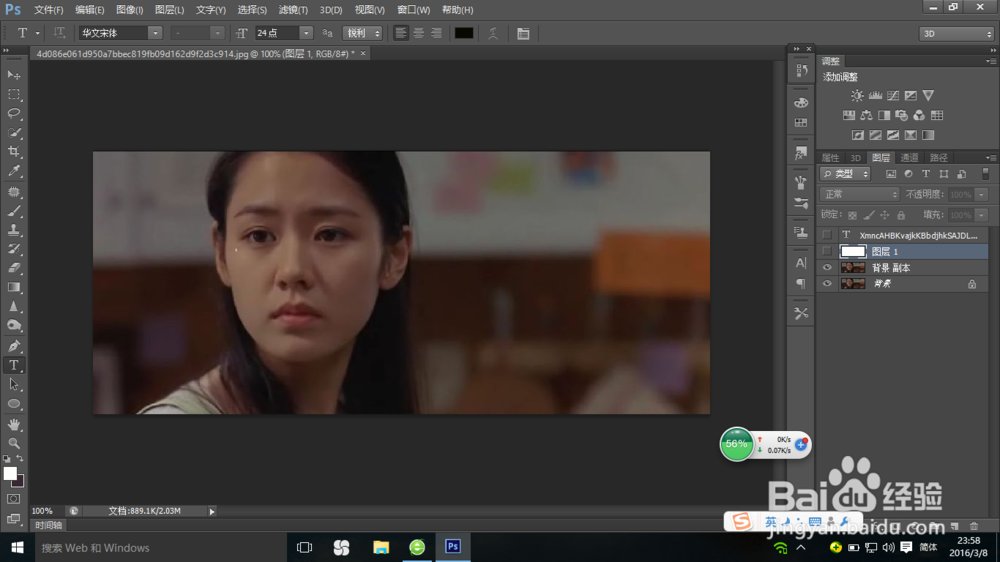The image size is (1000, 562).
Task: Select the Hand tool
Action: pyautogui.click(x=14, y=424)
